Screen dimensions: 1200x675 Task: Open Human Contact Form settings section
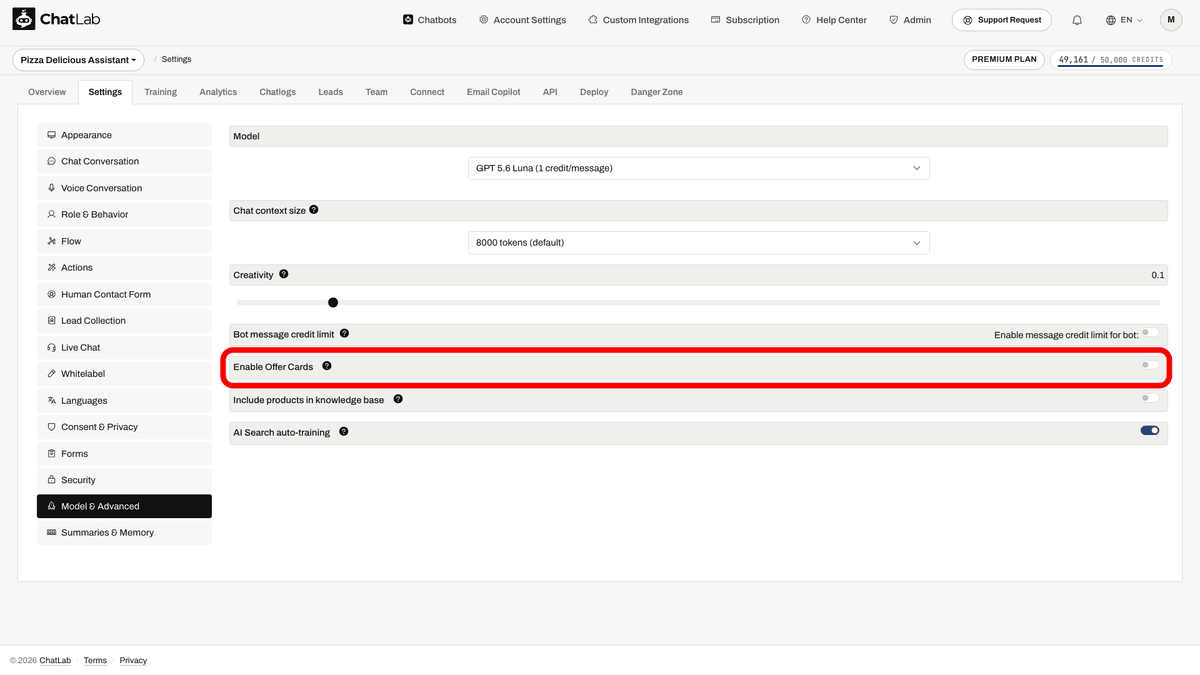pos(124,294)
